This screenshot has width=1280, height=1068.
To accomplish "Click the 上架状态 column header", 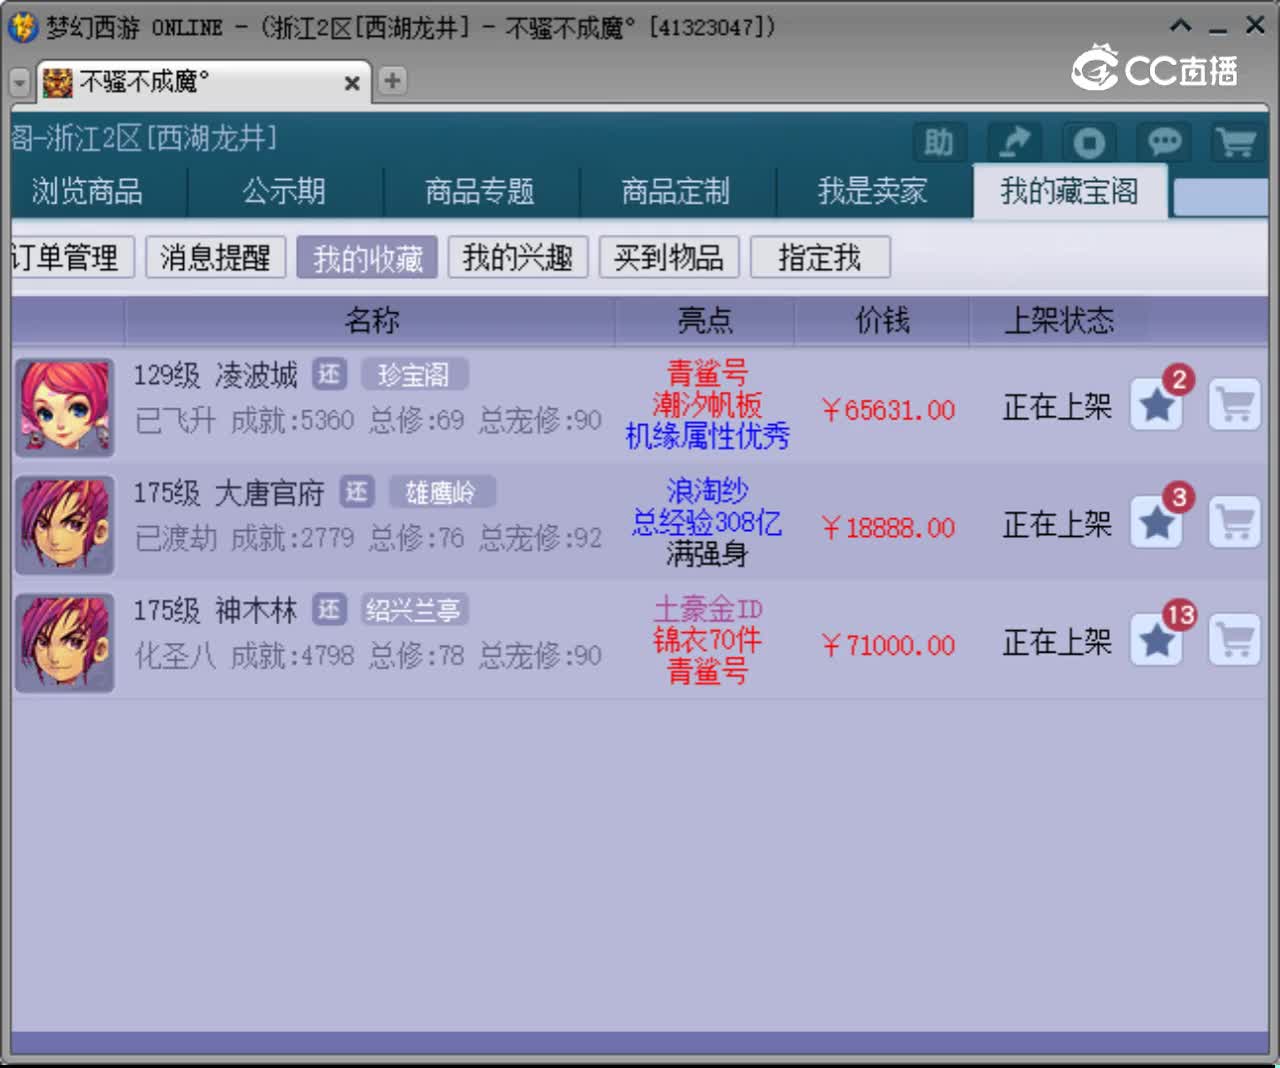I will [x=1058, y=321].
